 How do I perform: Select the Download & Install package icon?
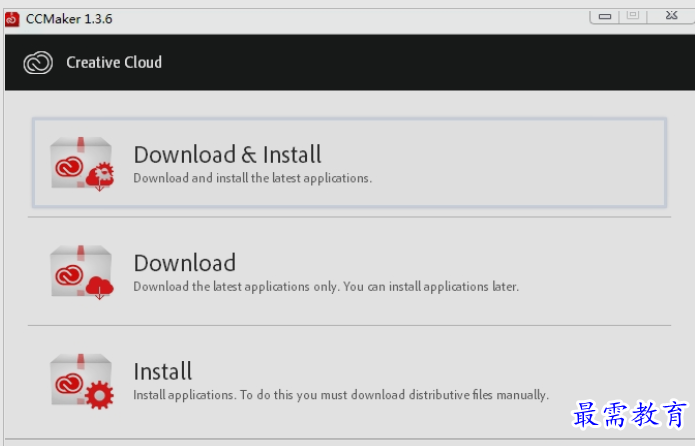[82, 164]
